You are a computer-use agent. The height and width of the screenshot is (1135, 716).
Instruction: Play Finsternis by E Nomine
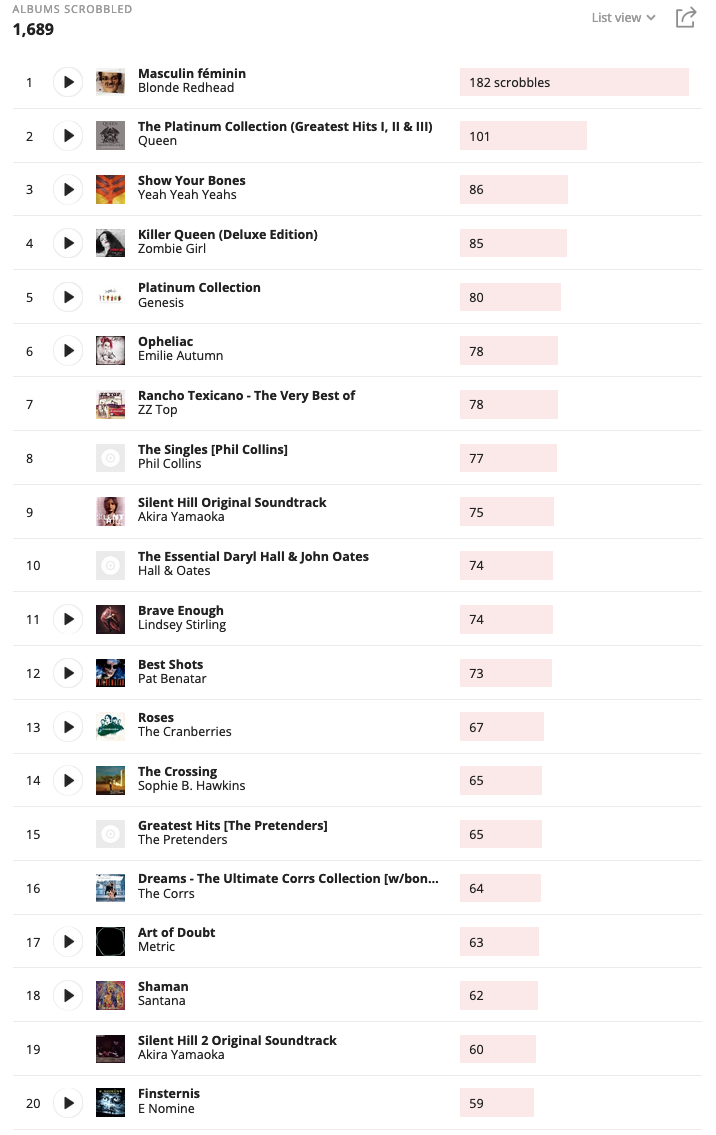pyautogui.click(x=68, y=1102)
